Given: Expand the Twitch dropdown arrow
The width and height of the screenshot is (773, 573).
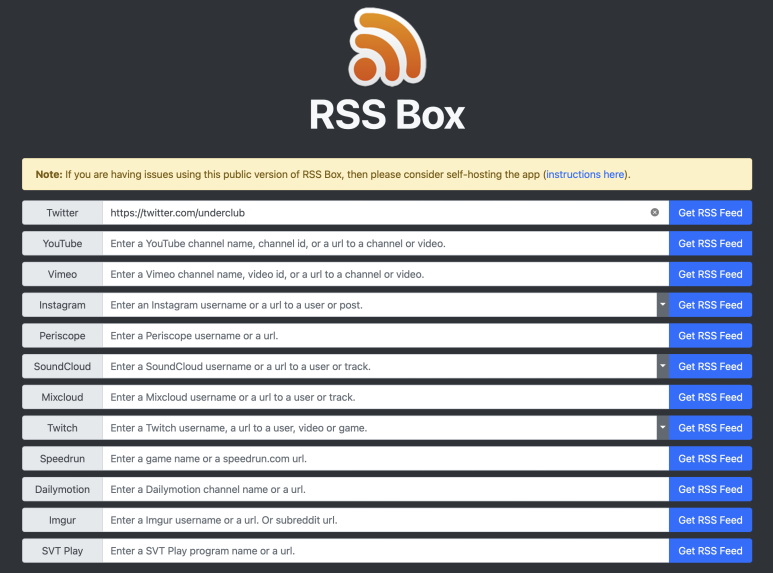Looking at the screenshot, I should click(x=663, y=428).
